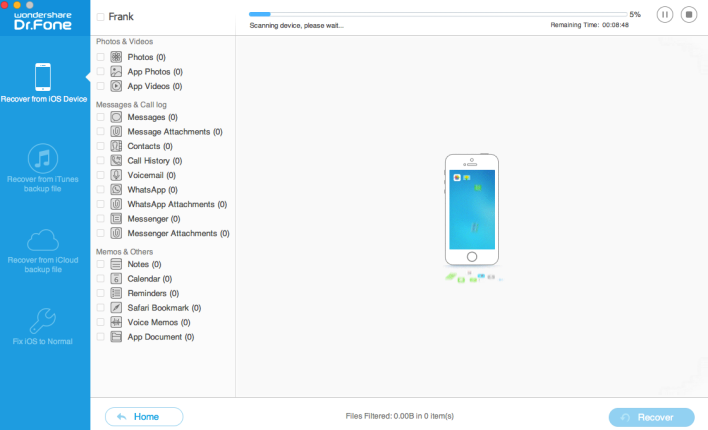Click the Messages bubble icon

tap(116, 117)
